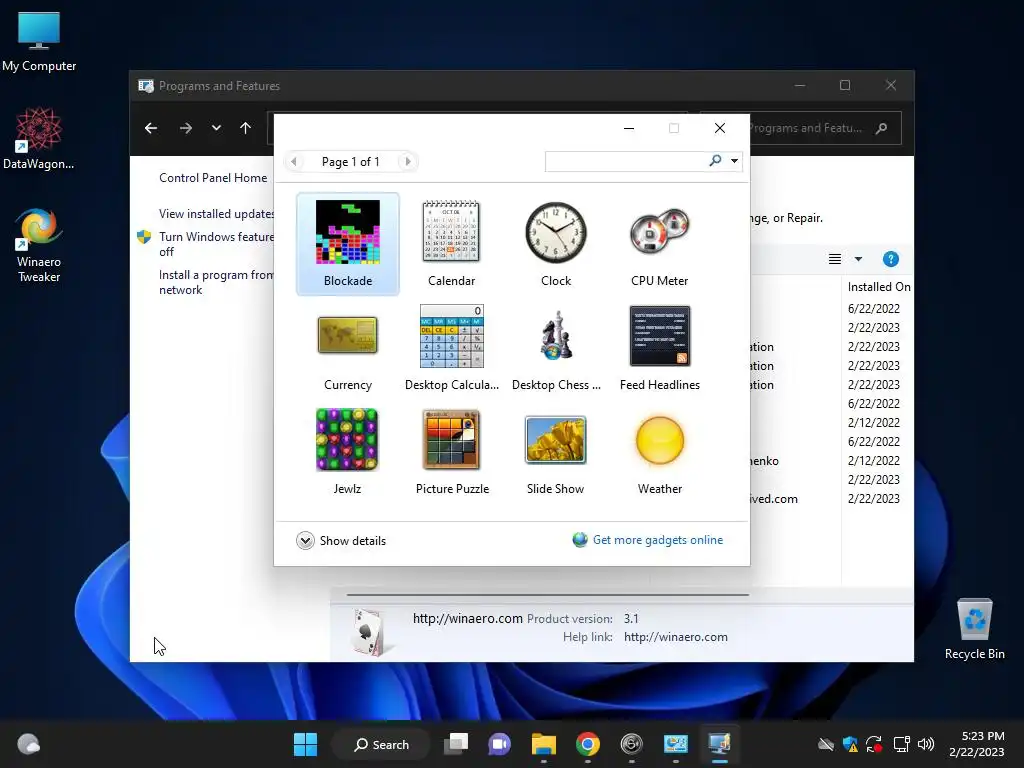Open View installed updates link
The width and height of the screenshot is (1024, 768).
[x=216, y=214]
